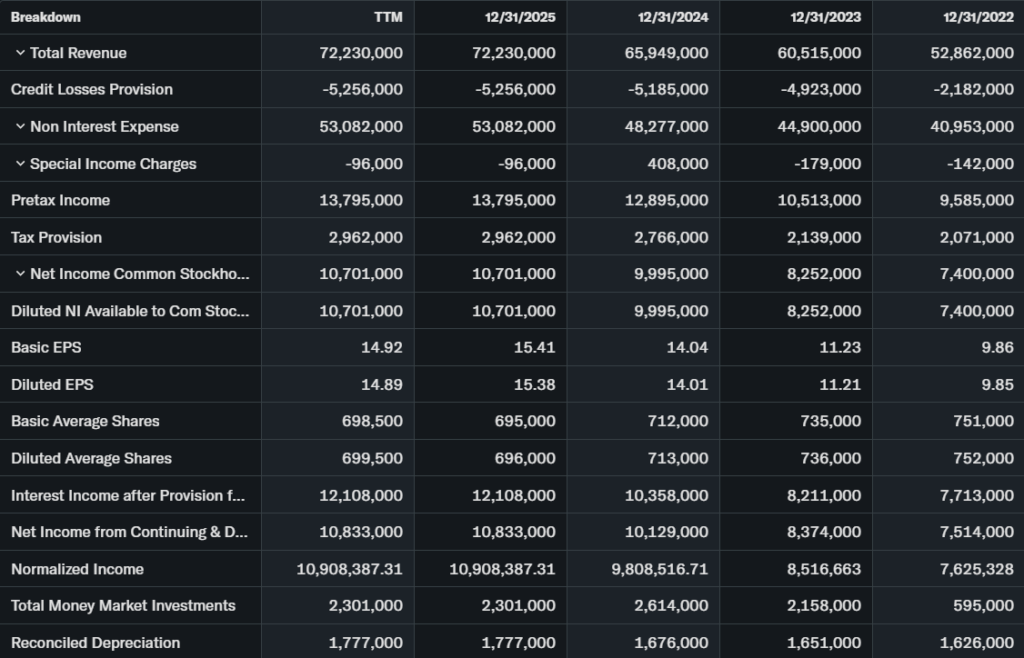Viewport: 1024px width, 658px height.
Task: Click the TTM column header
Action: 388,17
